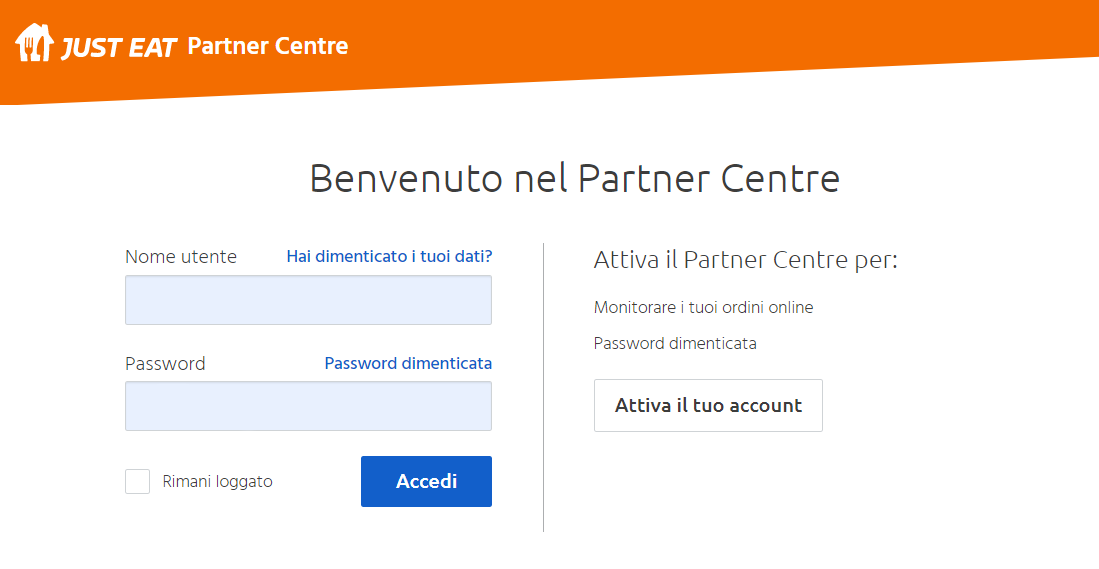Enable the Rimani loggato checkbox
Screen dimensions: 1099x569
138,482
